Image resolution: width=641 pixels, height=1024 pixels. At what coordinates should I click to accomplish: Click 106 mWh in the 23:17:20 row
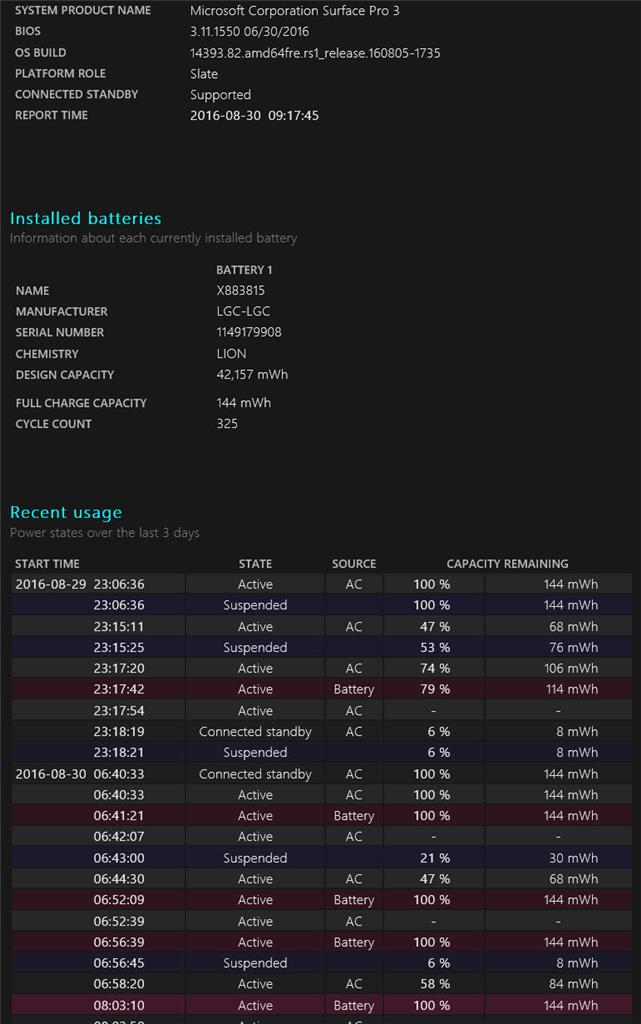[x=571, y=669]
